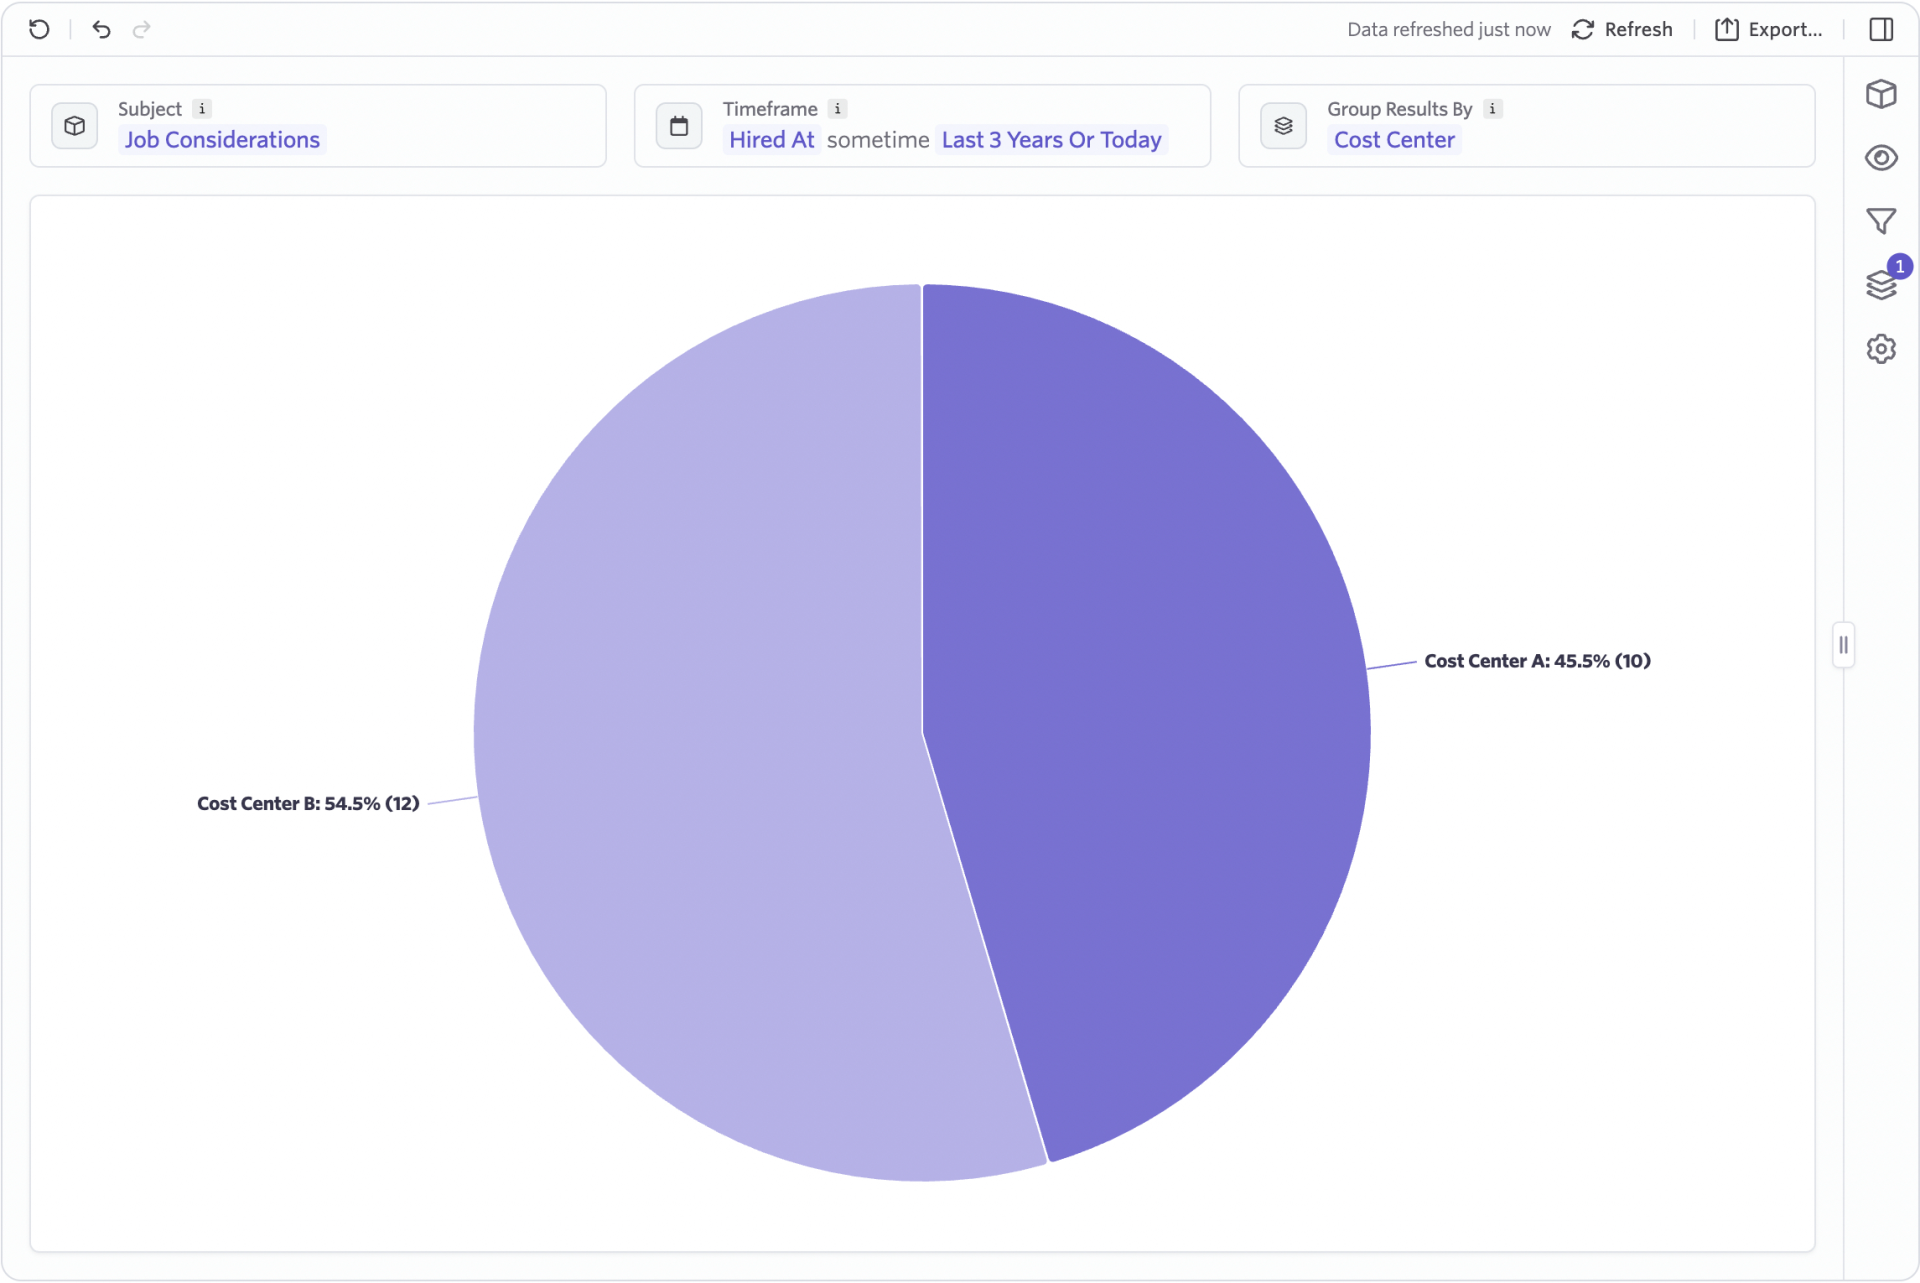Open report settings via the gear icon
Image resolution: width=1920 pixels, height=1283 pixels.
(x=1882, y=348)
